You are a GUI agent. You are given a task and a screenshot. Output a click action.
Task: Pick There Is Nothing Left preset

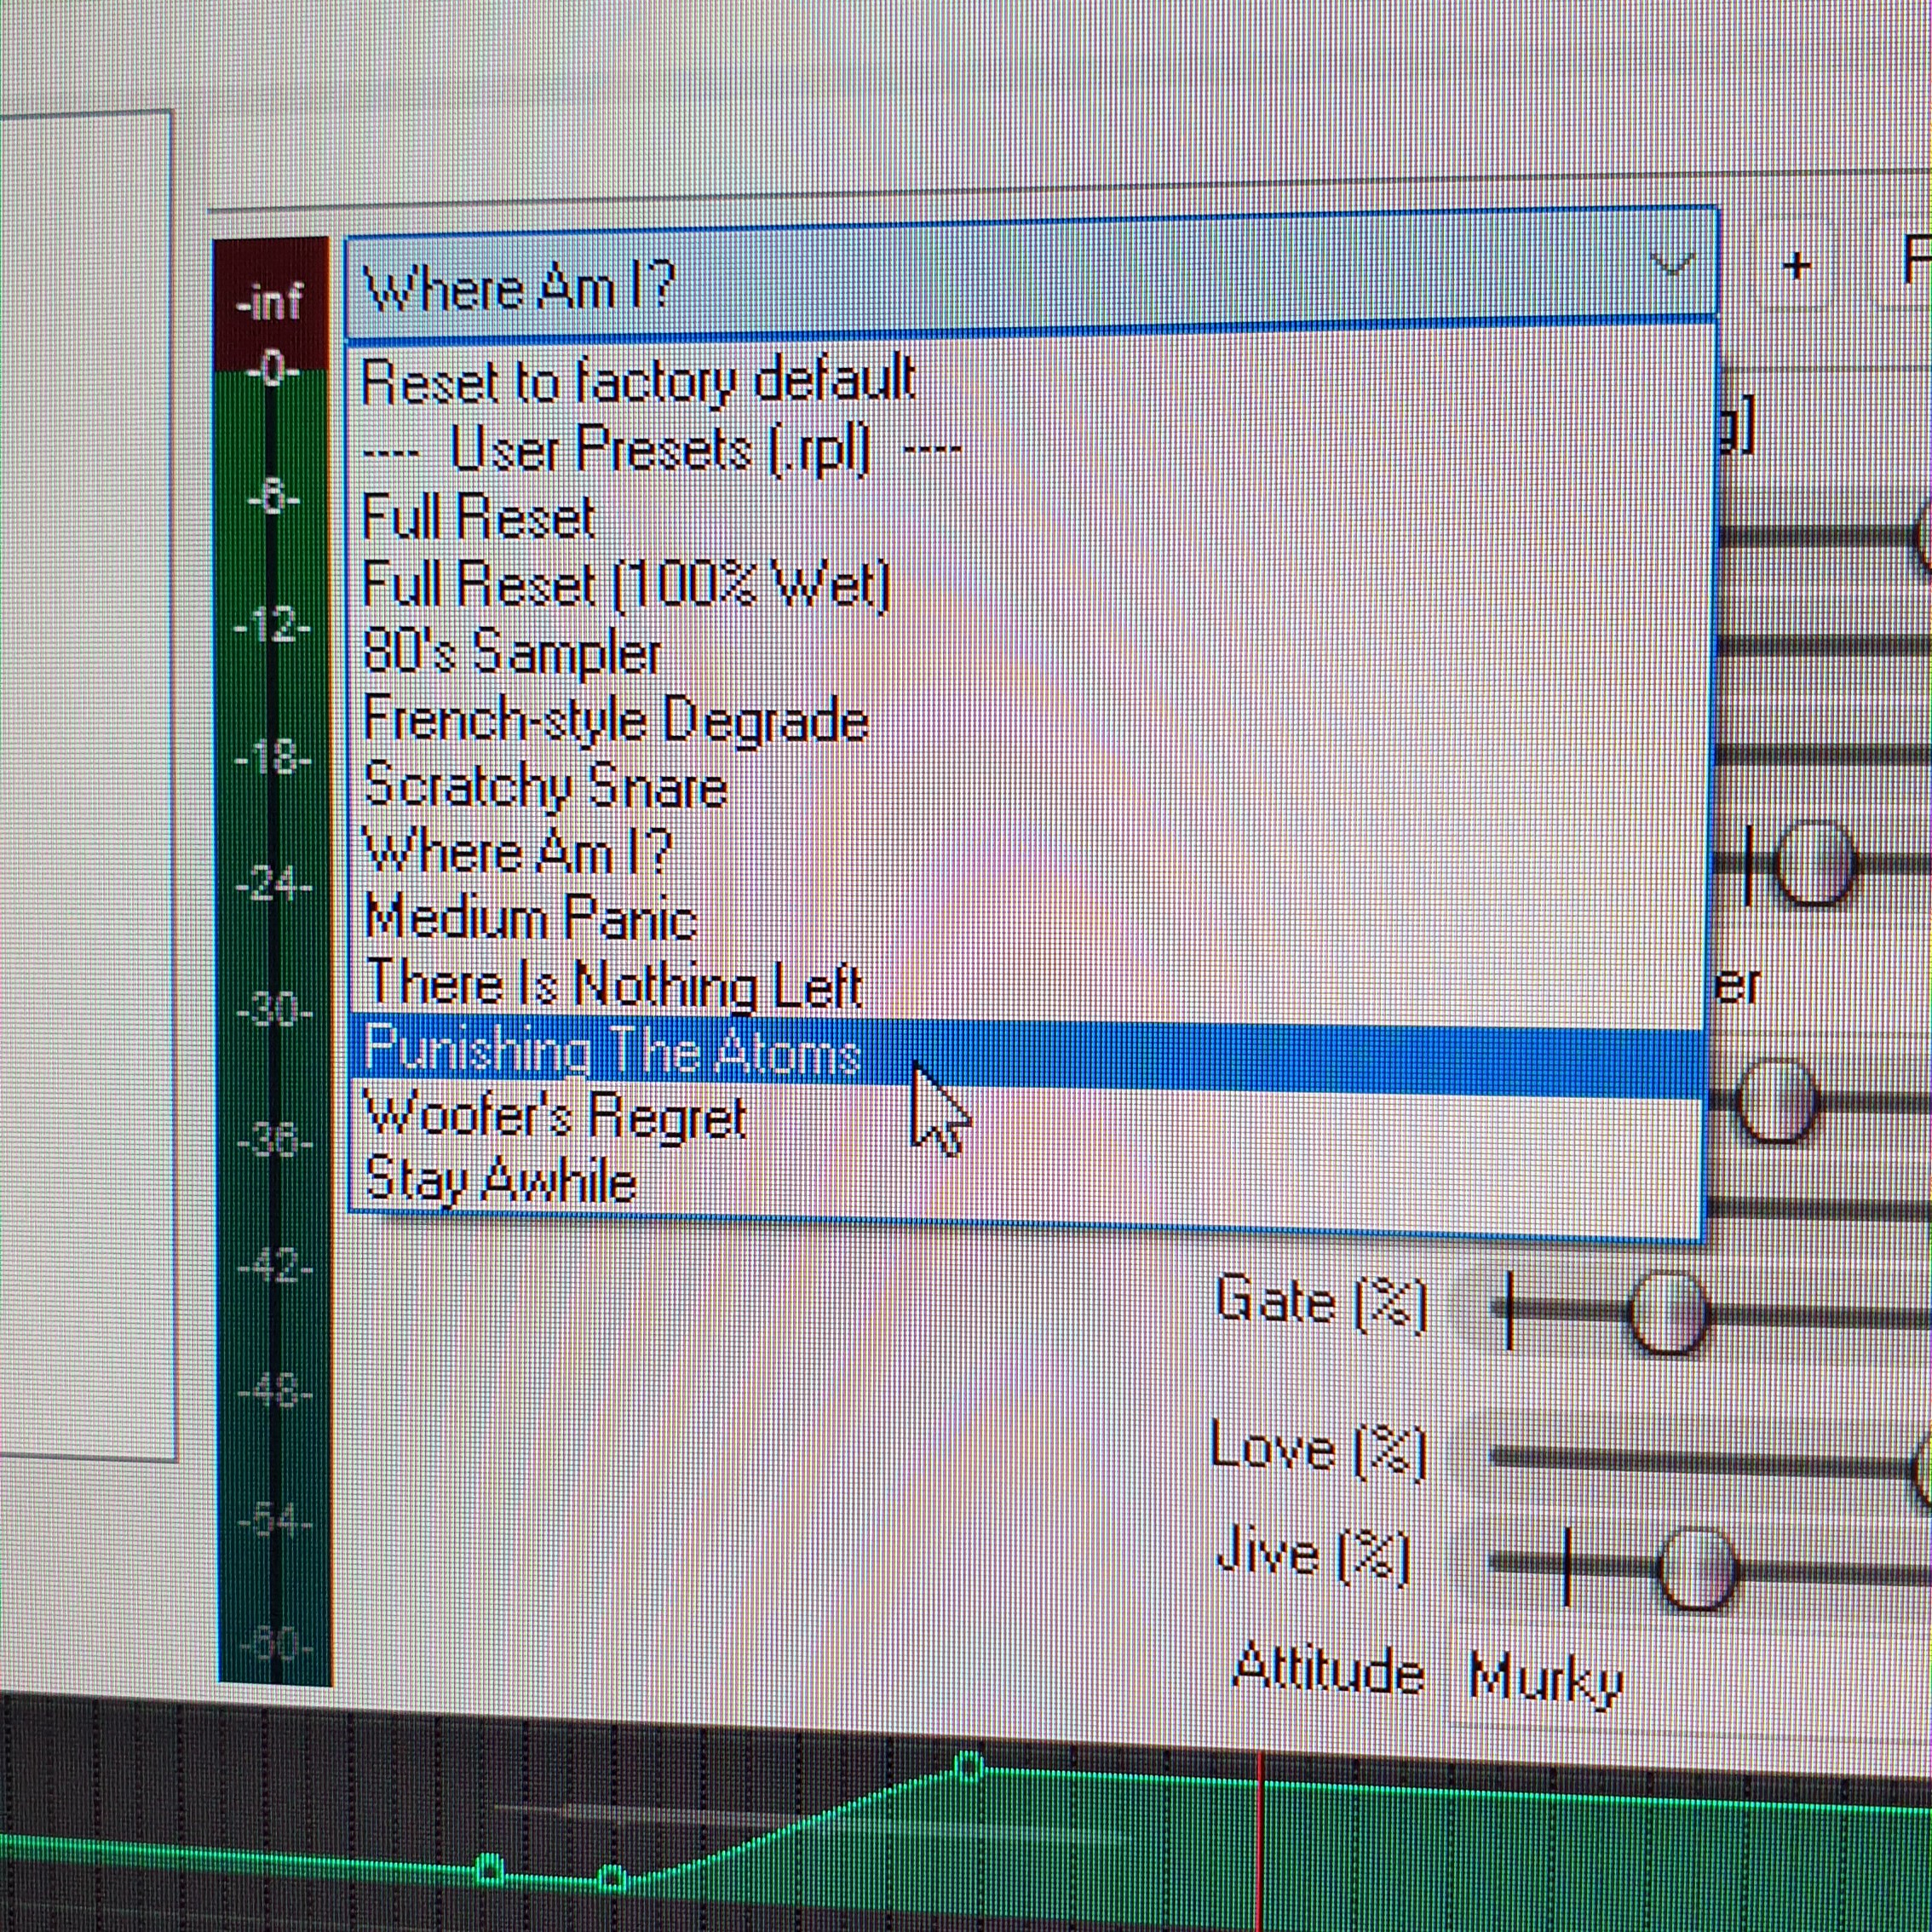pyautogui.click(x=612, y=984)
